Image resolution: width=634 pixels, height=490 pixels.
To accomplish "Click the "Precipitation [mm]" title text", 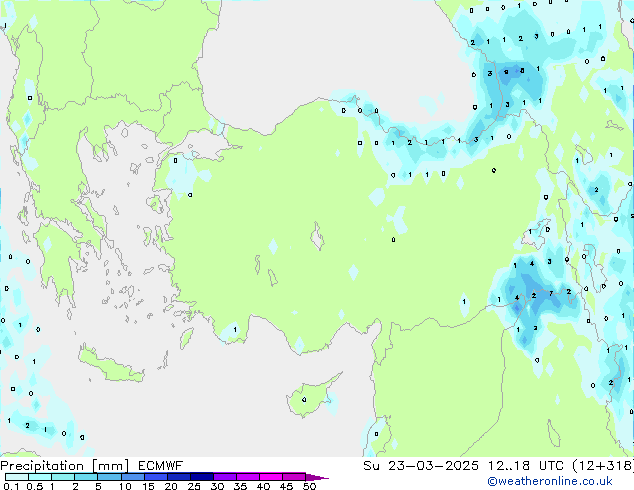I will pyautogui.click(x=65, y=466).
